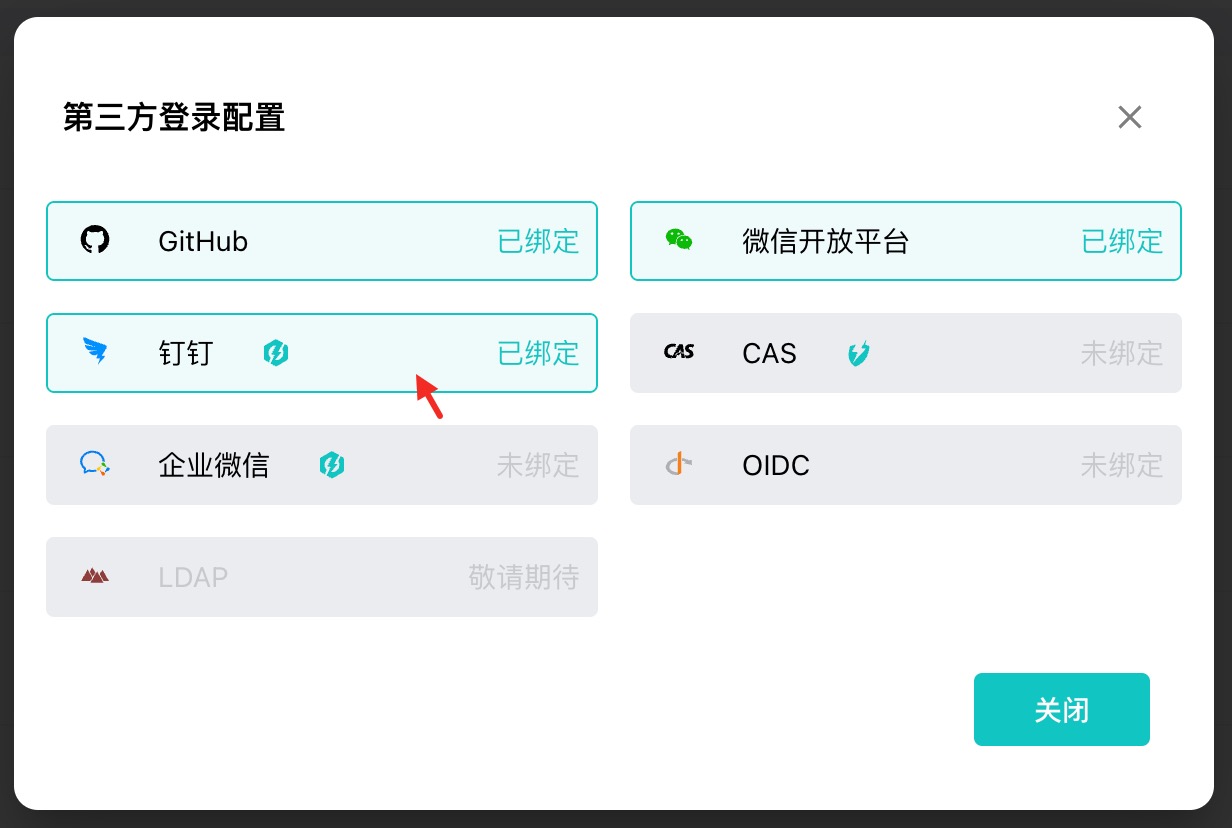Click the teal 关闭 button
Image resolution: width=1232 pixels, height=828 pixels.
tap(1062, 709)
